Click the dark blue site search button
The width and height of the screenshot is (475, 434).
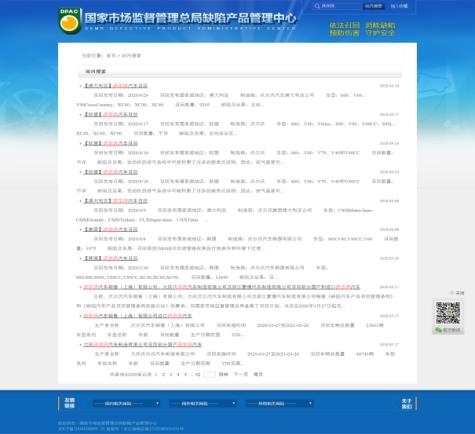tap(373, 6)
